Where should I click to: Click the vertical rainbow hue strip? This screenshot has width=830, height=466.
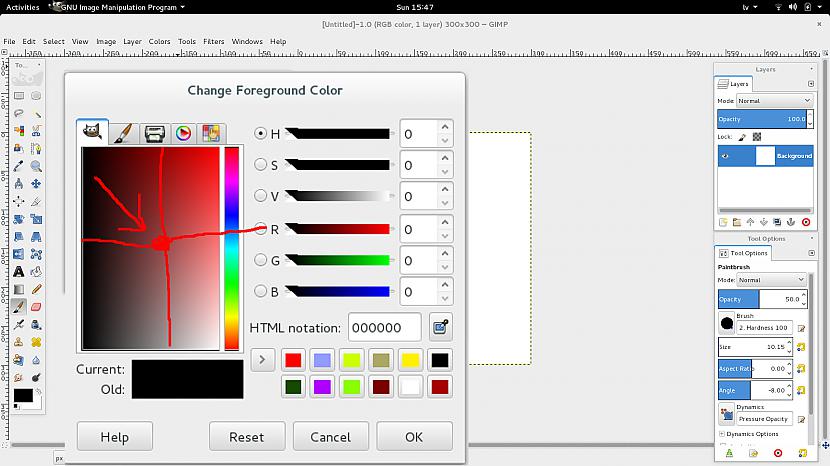(231, 248)
